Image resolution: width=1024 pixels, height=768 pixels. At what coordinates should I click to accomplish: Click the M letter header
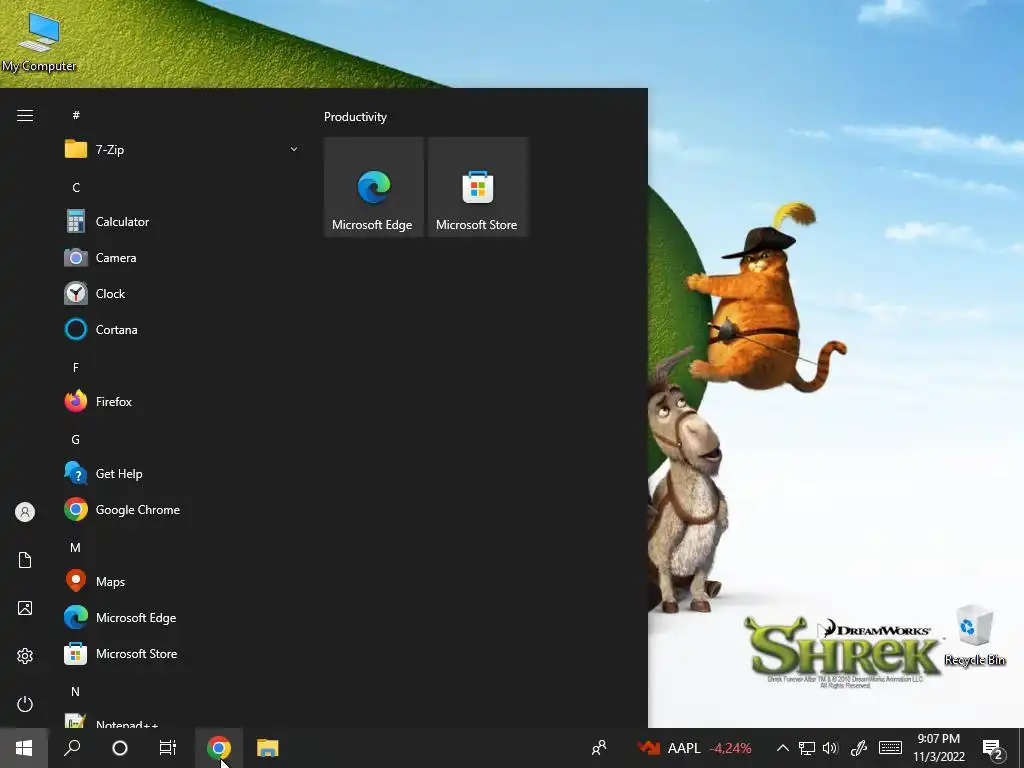pos(76,547)
